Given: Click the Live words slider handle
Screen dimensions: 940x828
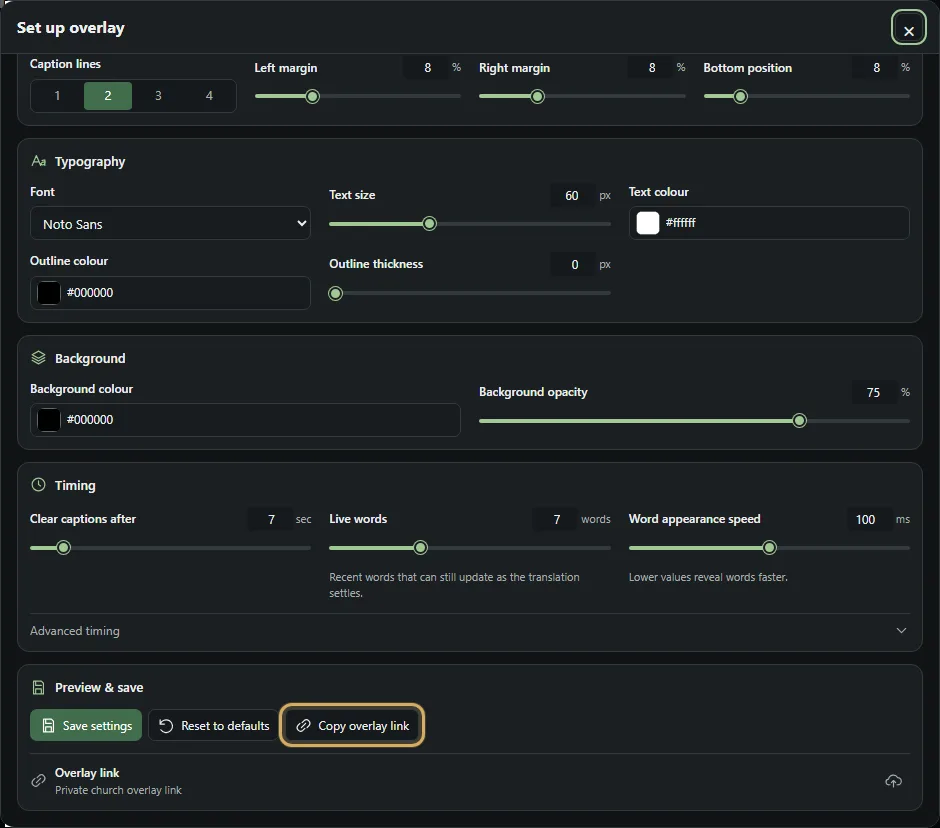Looking at the screenshot, I should [421, 547].
